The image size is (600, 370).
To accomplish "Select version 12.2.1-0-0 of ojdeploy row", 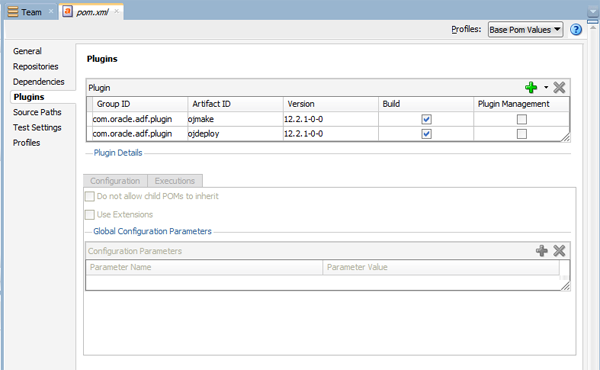I will 331,134.
